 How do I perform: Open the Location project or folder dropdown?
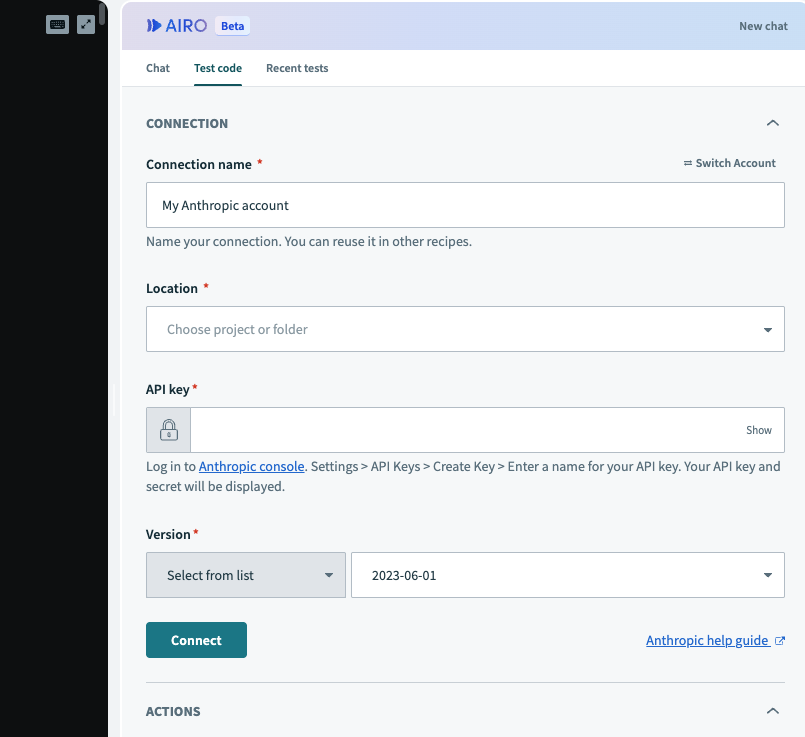click(465, 329)
